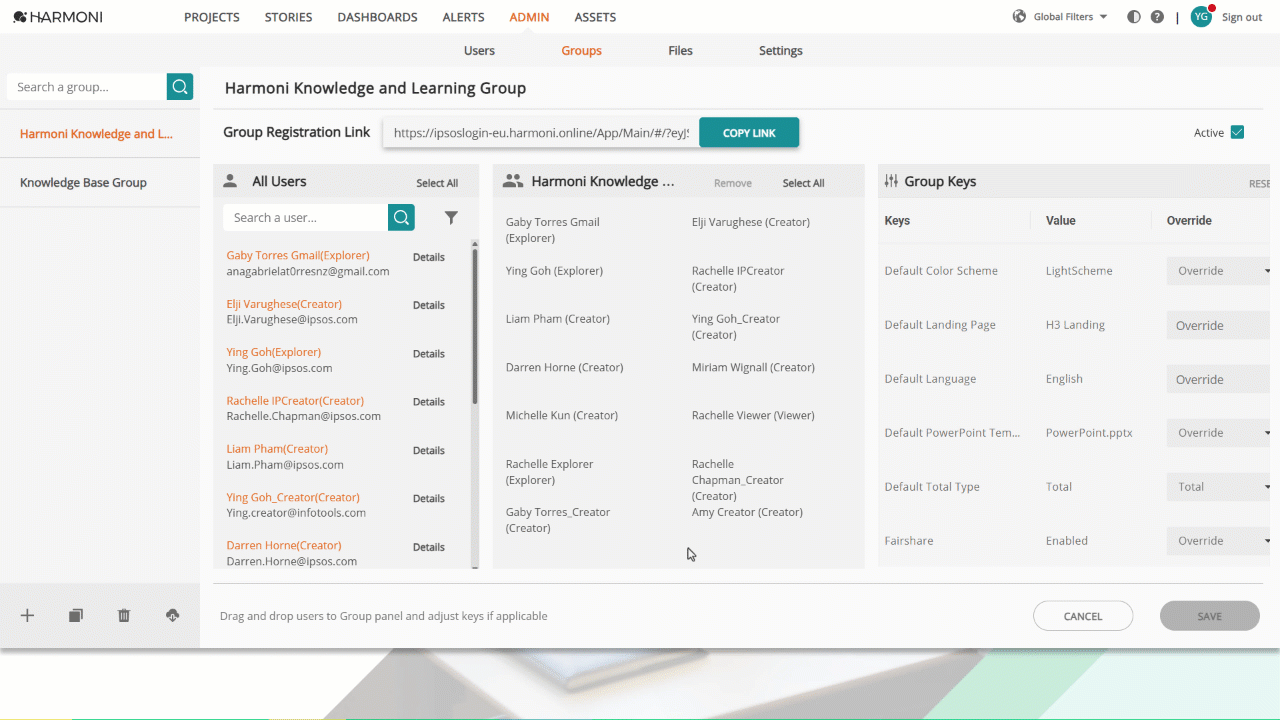Open the ADMIN menu
Screen dimensions: 1280x720
529,17
